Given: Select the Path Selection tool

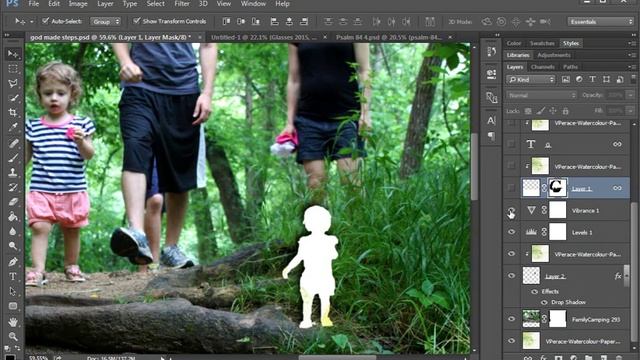Looking at the screenshot, I should coord(13,291).
